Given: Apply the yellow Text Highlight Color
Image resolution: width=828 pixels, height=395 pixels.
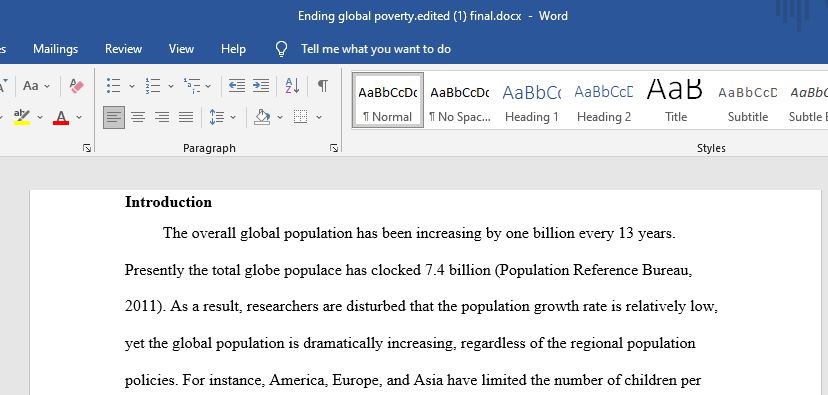Looking at the screenshot, I should point(22,117).
